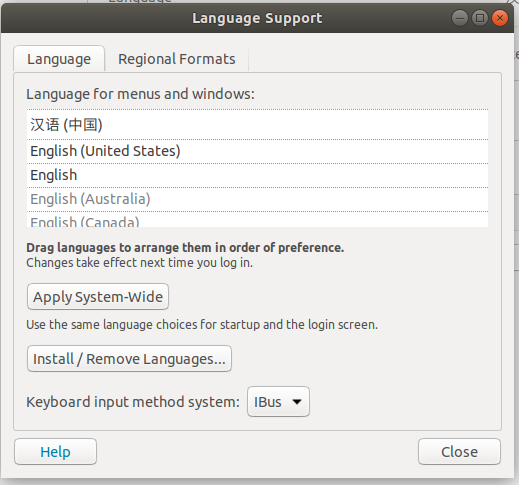Click the Close button at the bottom
519x485 pixels.
(x=459, y=452)
